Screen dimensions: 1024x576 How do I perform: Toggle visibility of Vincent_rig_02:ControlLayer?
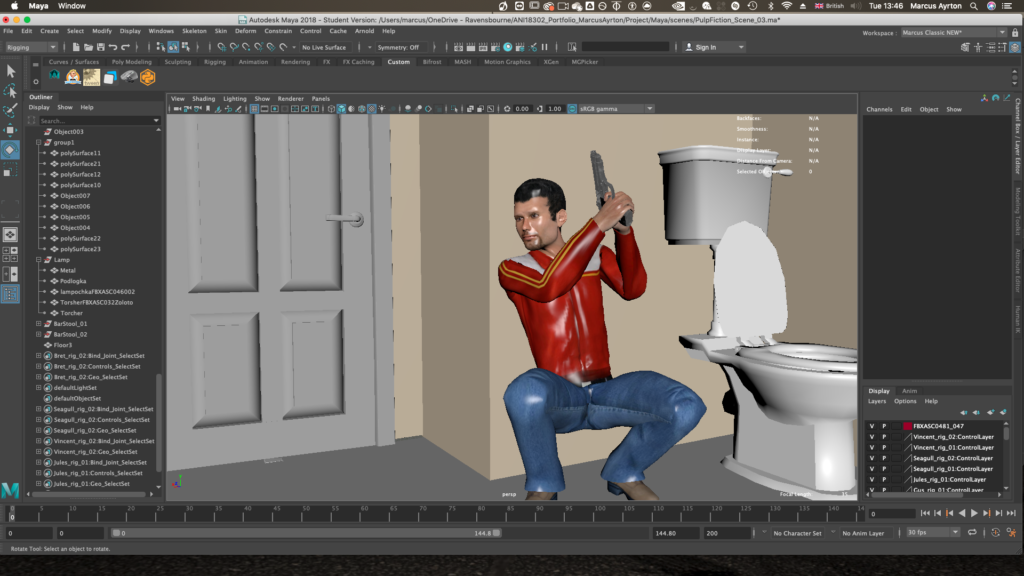pos(871,437)
